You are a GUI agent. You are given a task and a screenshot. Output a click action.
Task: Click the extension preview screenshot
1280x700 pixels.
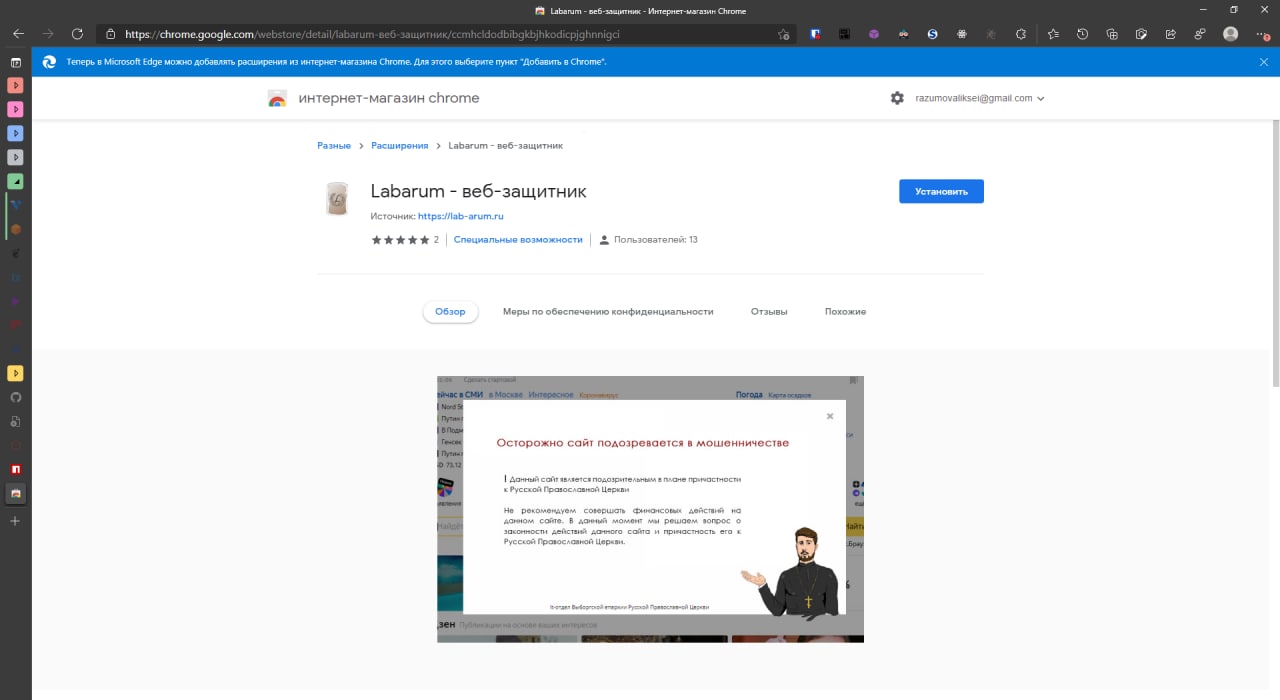coord(650,509)
